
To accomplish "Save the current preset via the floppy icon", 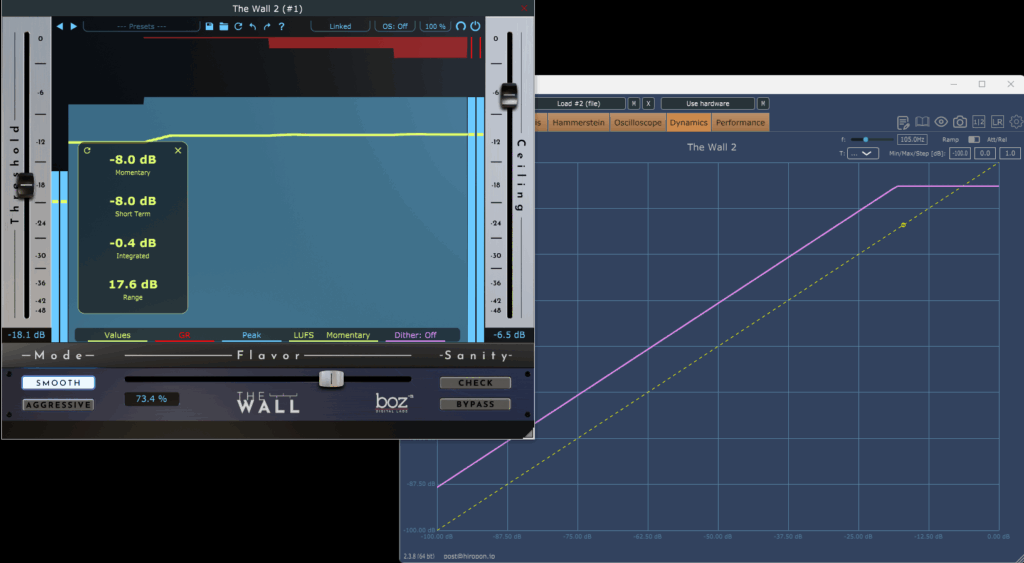I will (x=209, y=26).
